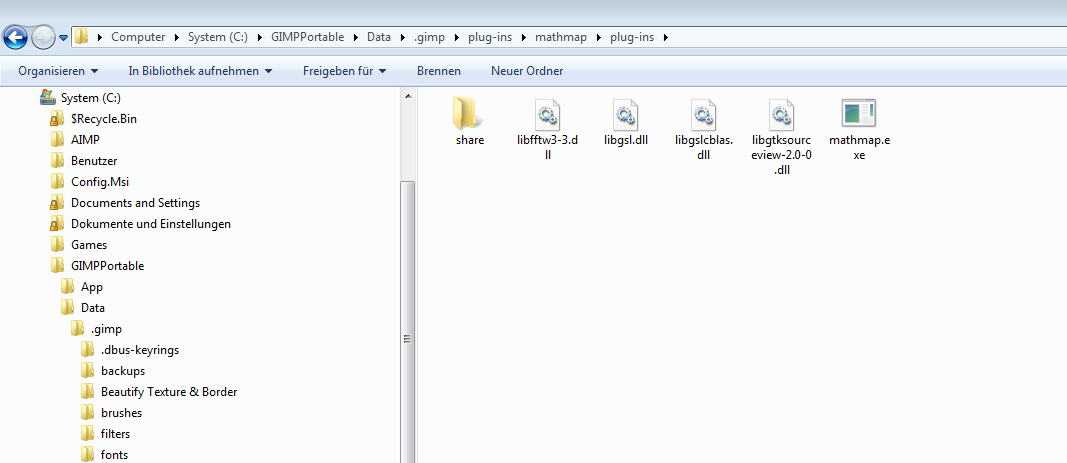Open the recent locations dropdown arrow

coord(64,38)
